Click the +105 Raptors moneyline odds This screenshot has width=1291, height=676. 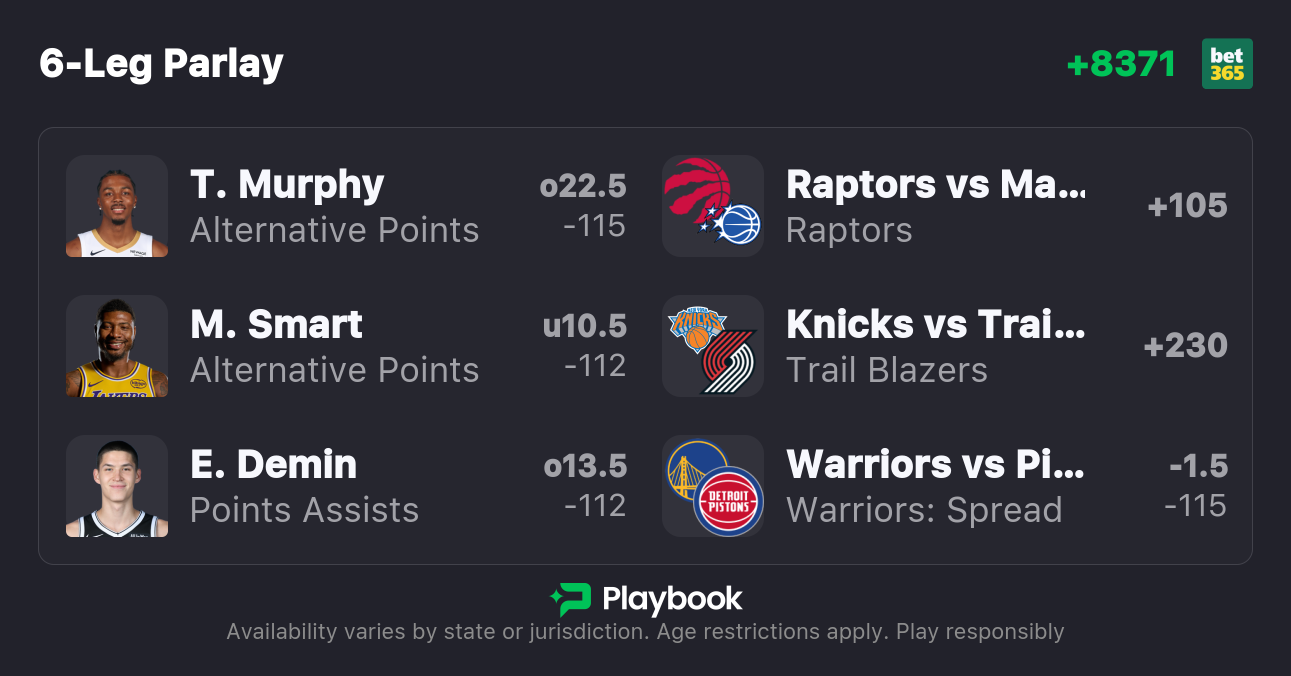[x=1187, y=206]
